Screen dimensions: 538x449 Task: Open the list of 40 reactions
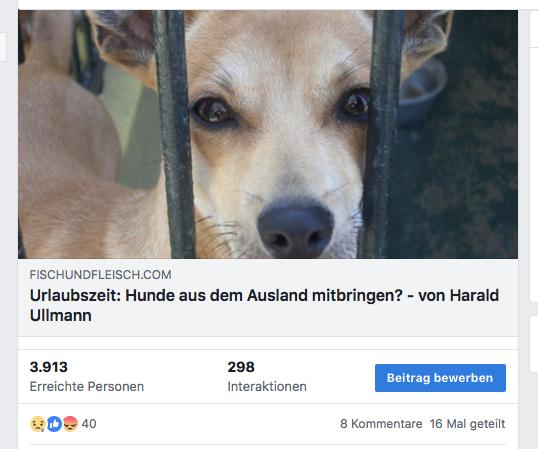[89, 424]
